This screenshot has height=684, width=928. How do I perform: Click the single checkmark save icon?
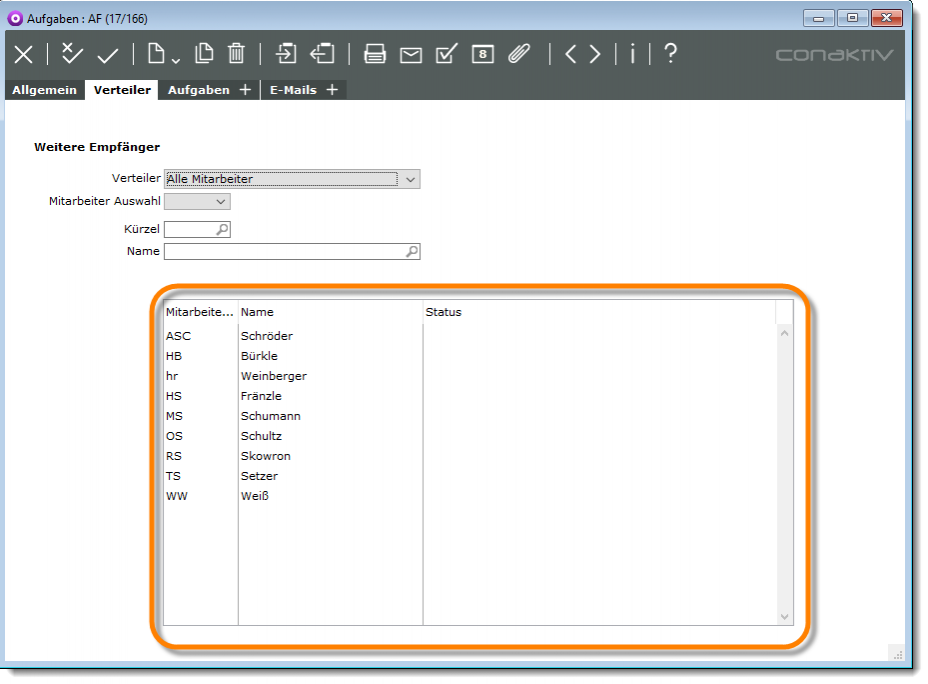point(108,55)
